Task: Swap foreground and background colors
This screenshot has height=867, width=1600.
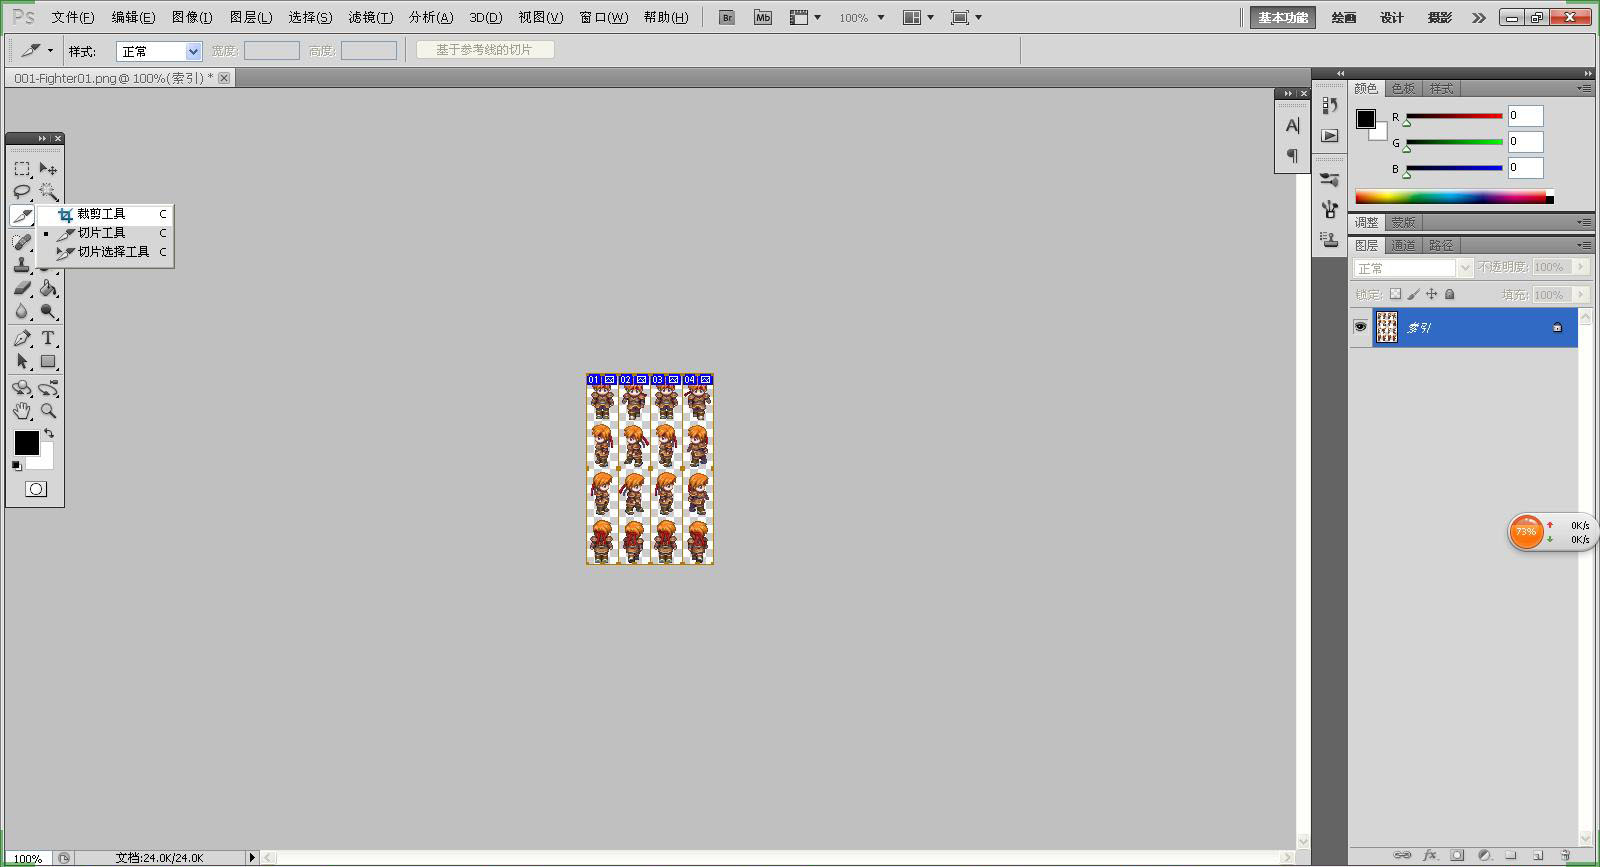Action: (x=49, y=434)
